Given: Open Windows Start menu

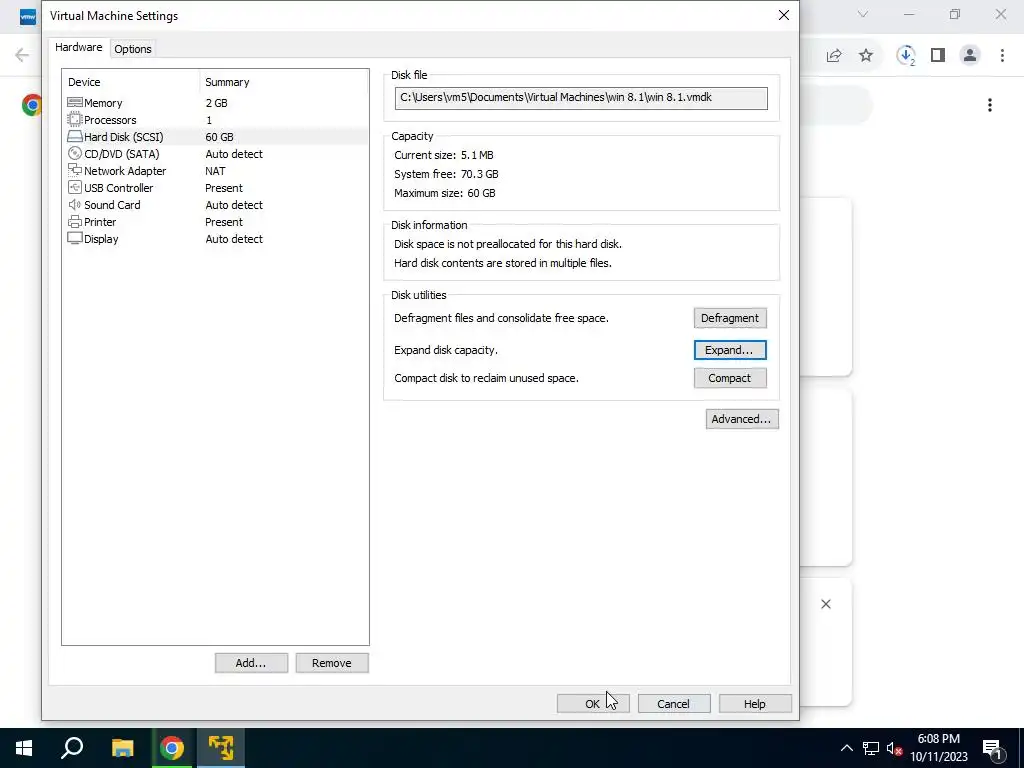Looking at the screenshot, I should tap(24, 748).
